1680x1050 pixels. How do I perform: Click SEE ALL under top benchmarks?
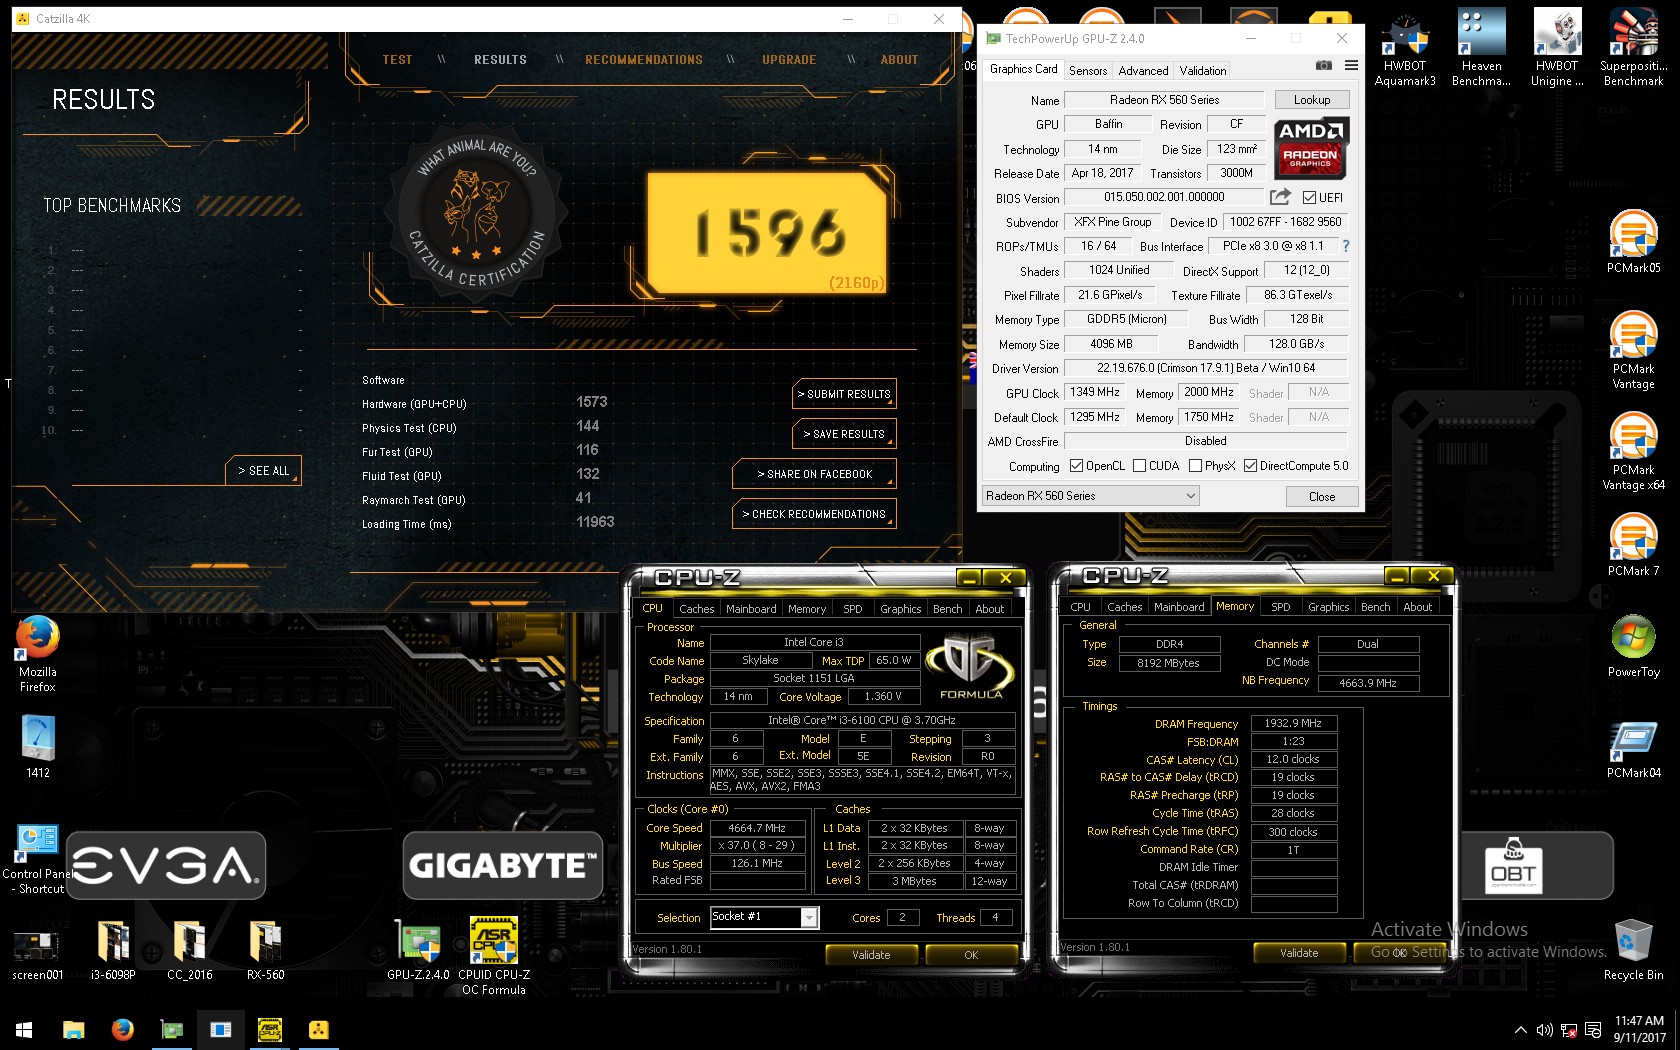click(264, 471)
